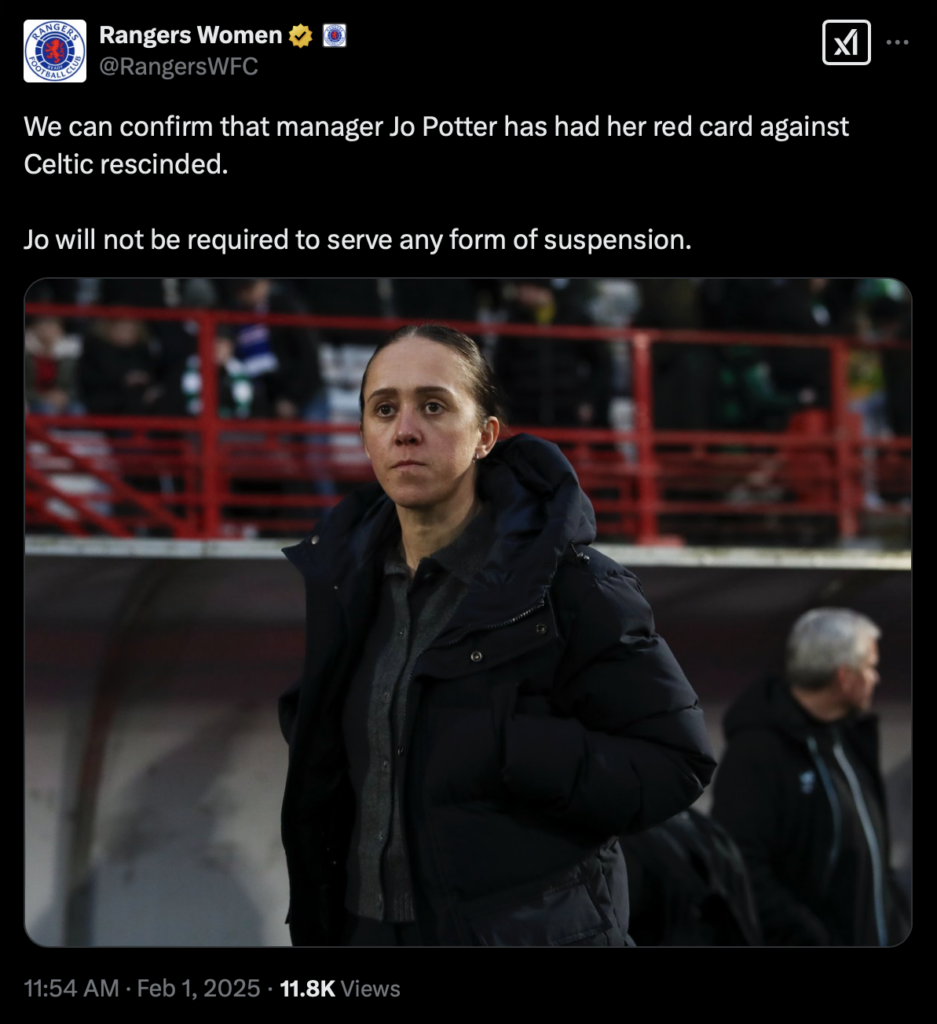
Task: Click the word Celtic in the post
Action: [x=58, y=164]
